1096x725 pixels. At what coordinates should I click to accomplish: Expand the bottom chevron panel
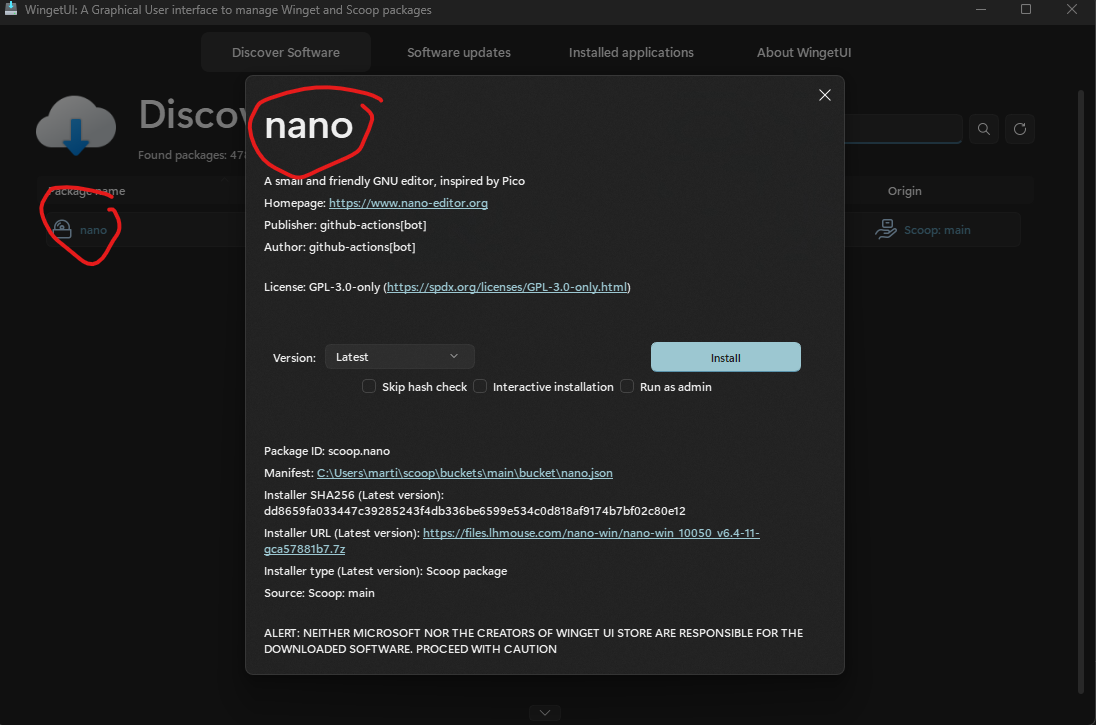coord(545,712)
